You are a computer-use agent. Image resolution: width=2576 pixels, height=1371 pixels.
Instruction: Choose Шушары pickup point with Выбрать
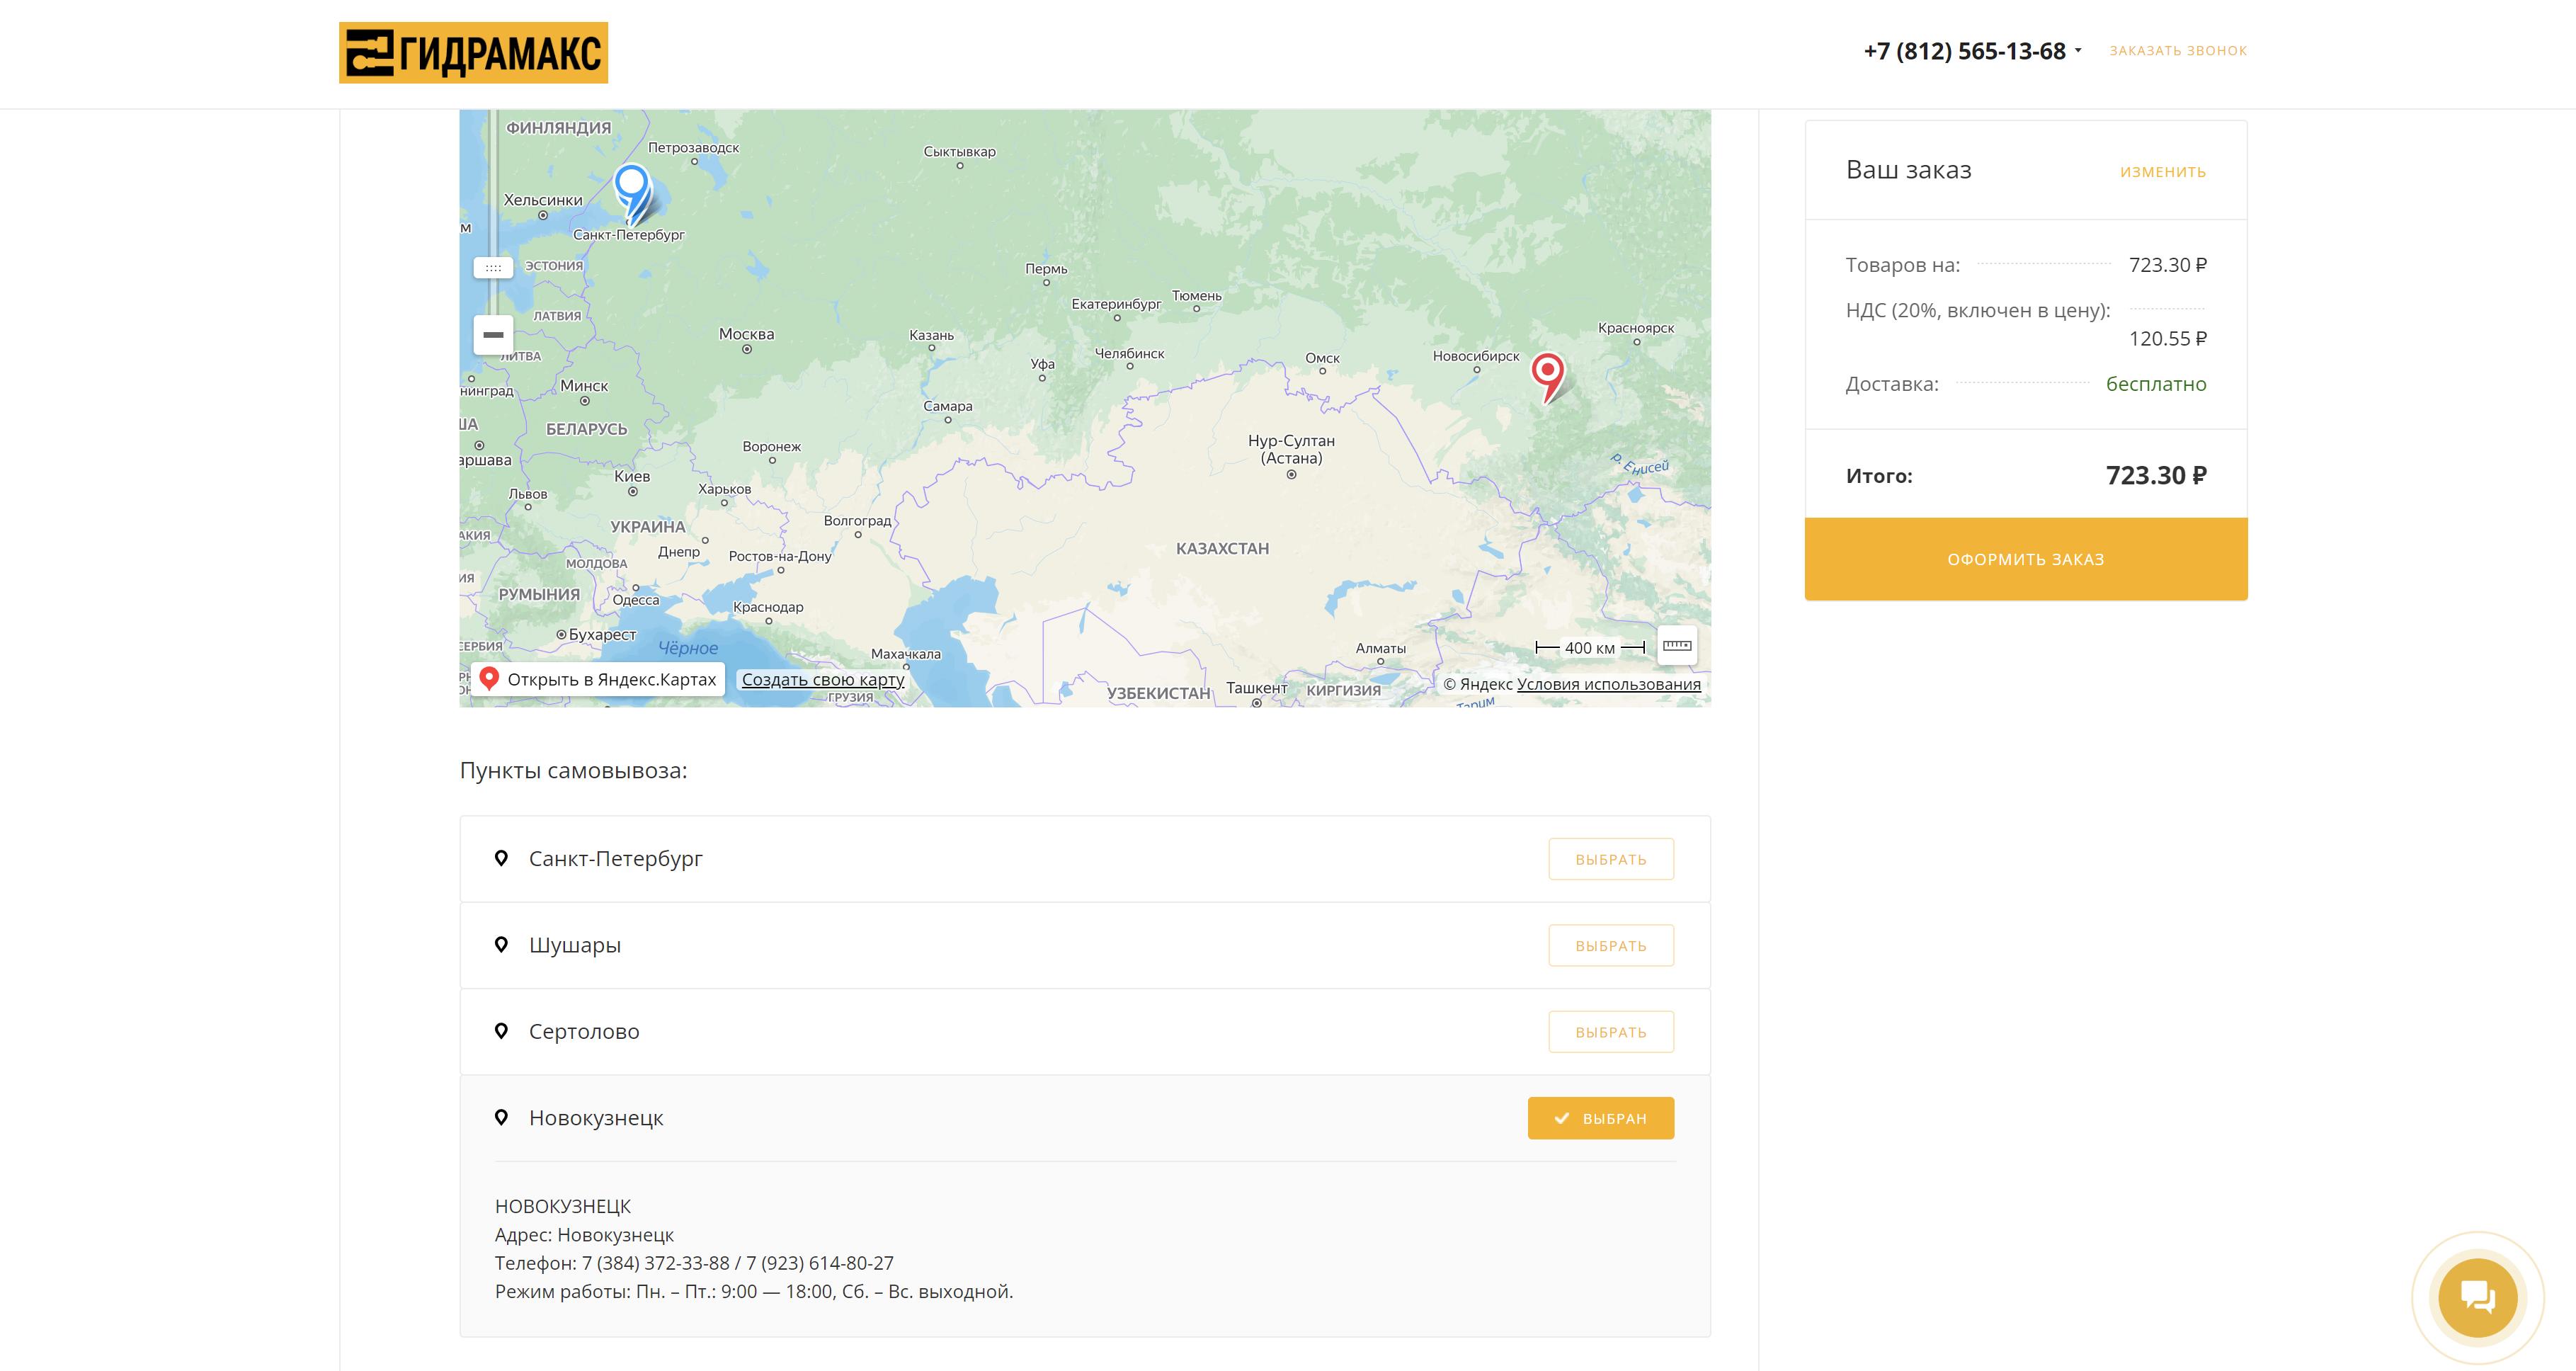1610,945
